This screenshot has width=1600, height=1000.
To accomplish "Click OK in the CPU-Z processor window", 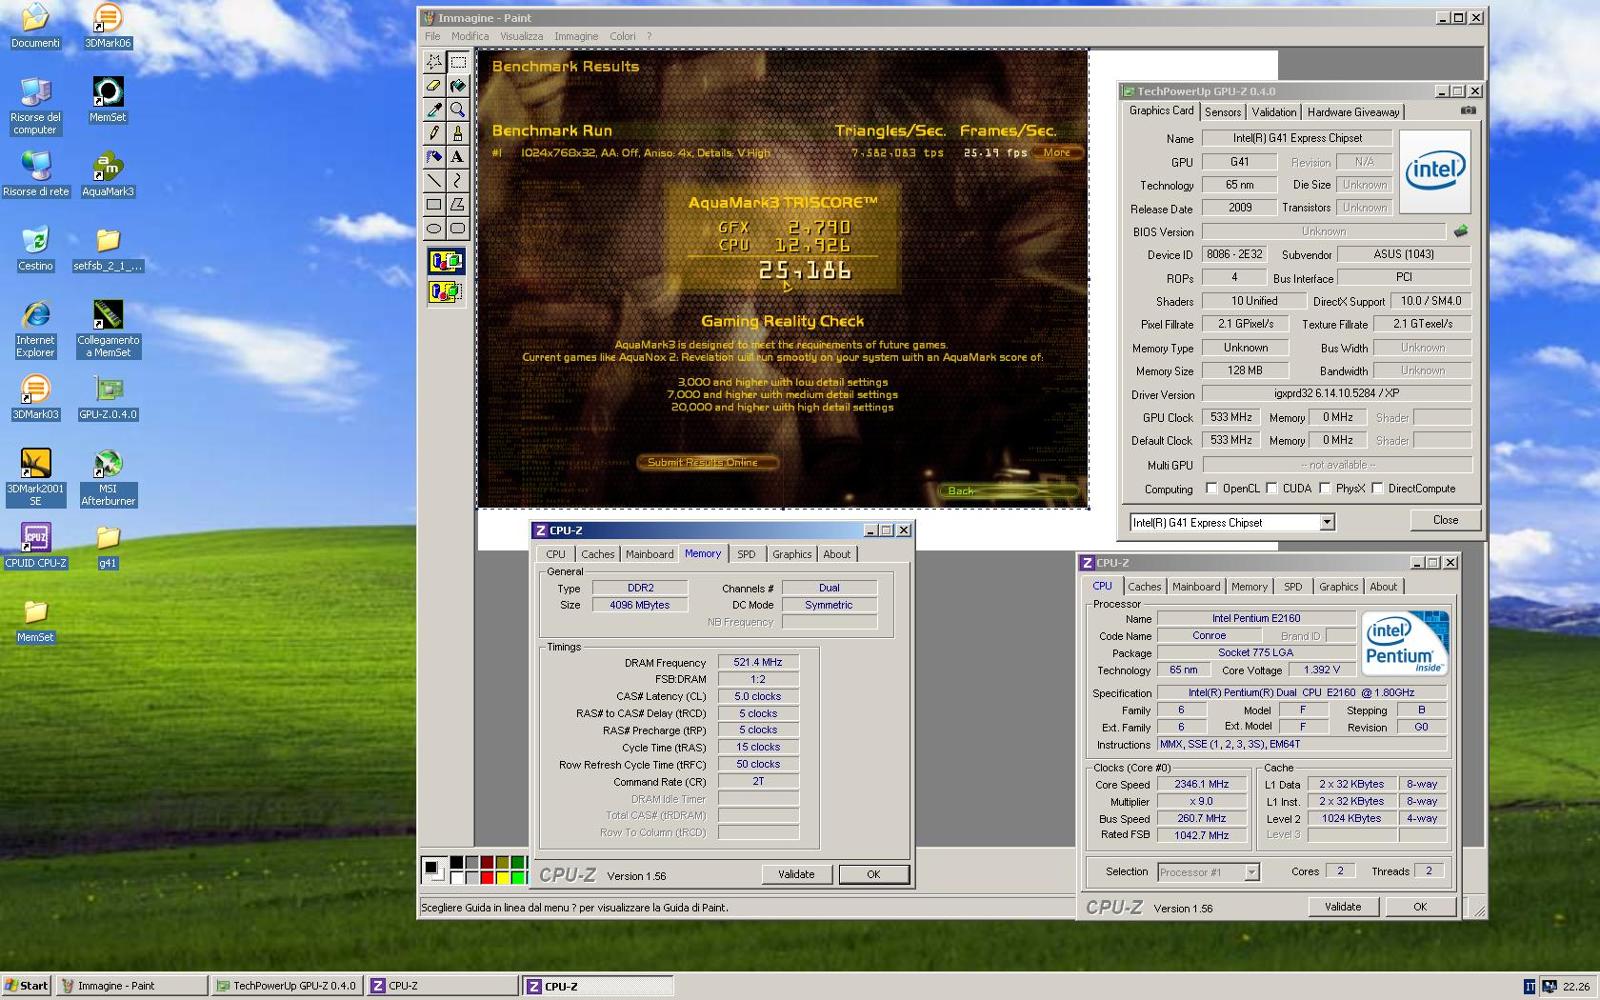I will click(x=1420, y=907).
